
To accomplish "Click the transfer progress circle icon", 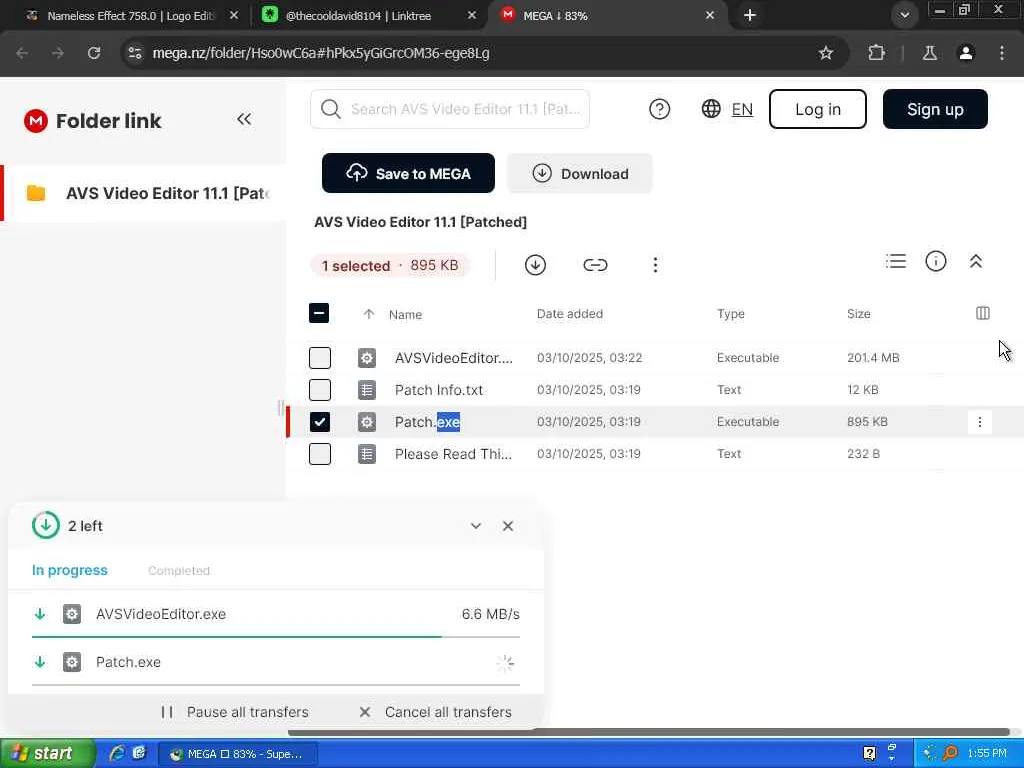I will click(x=46, y=526).
